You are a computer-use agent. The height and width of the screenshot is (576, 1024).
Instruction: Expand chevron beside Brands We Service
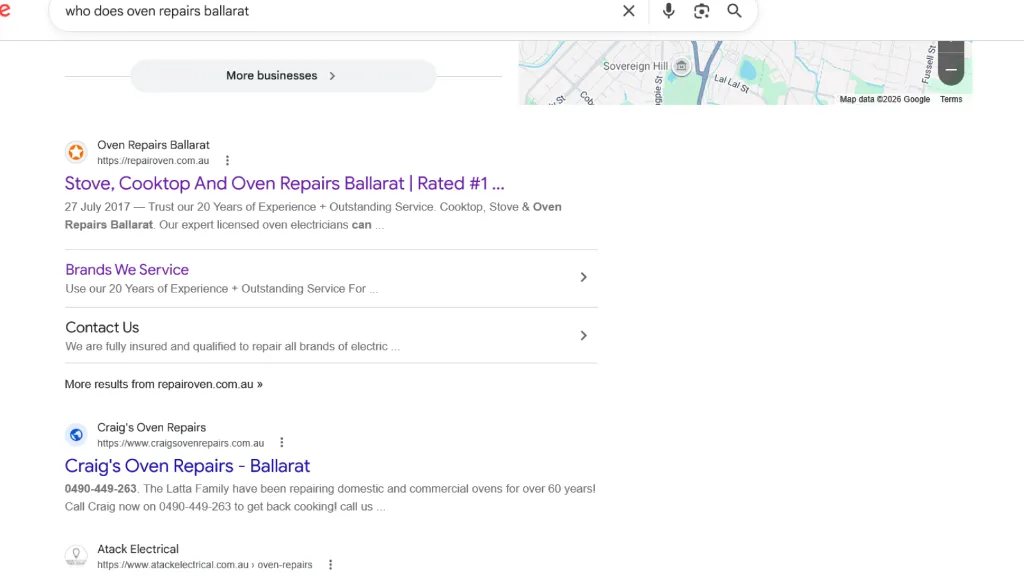click(583, 278)
